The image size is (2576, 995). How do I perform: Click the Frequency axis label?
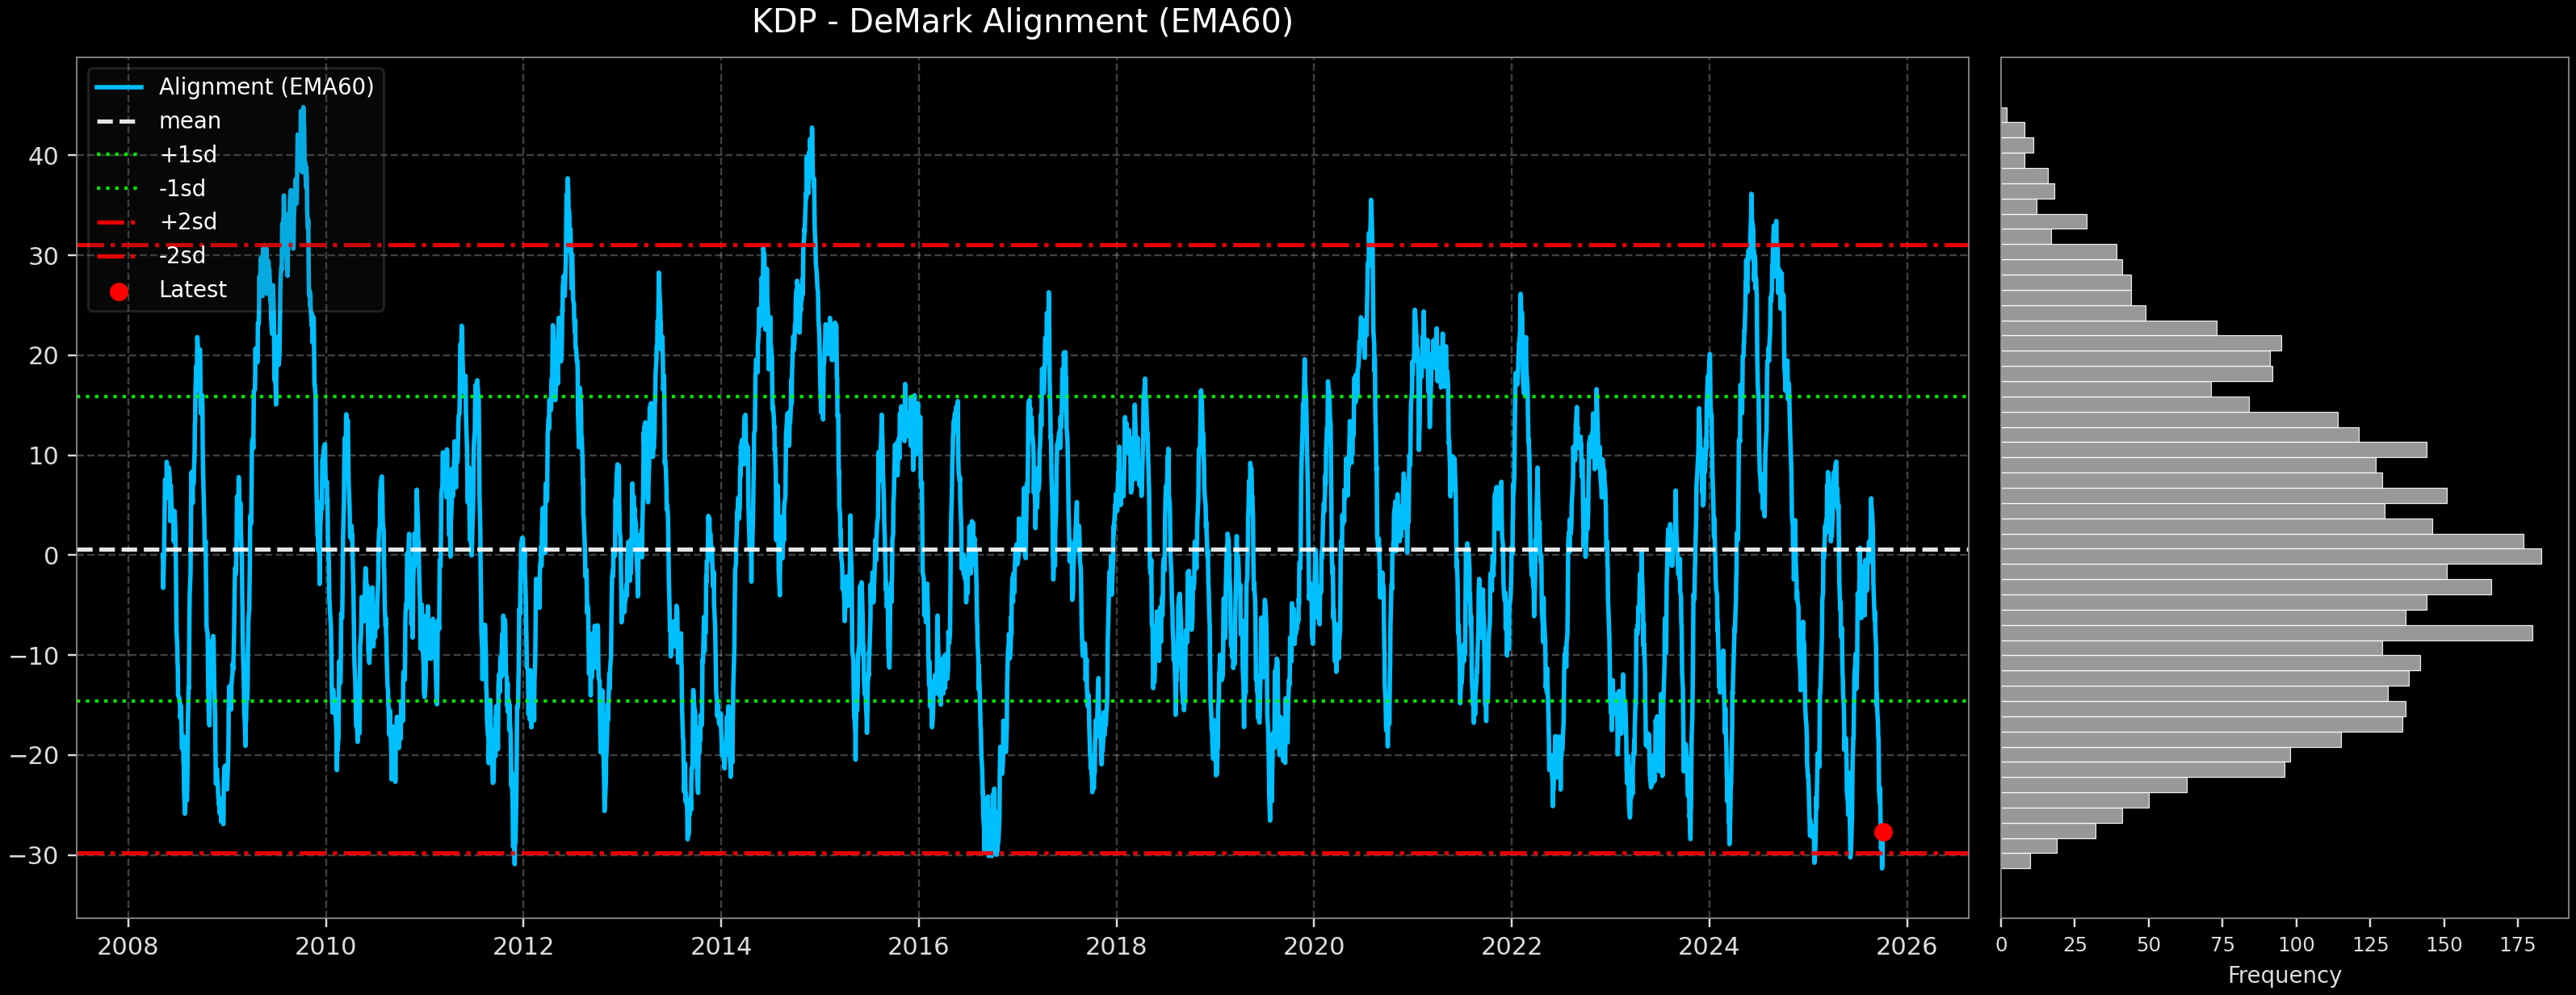click(2284, 975)
